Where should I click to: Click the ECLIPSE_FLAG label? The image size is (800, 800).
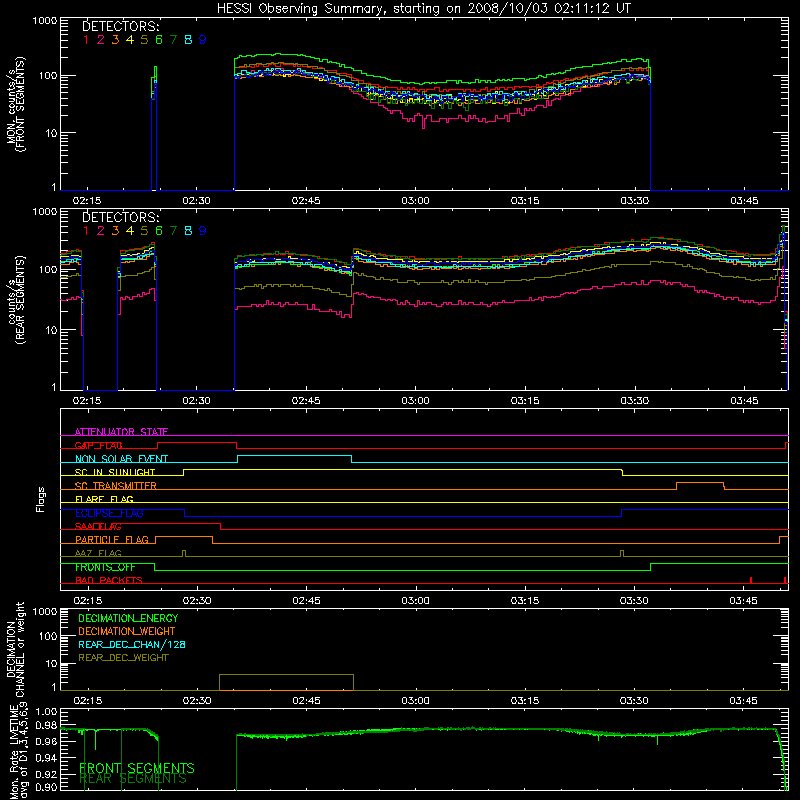(x=109, y=513)
